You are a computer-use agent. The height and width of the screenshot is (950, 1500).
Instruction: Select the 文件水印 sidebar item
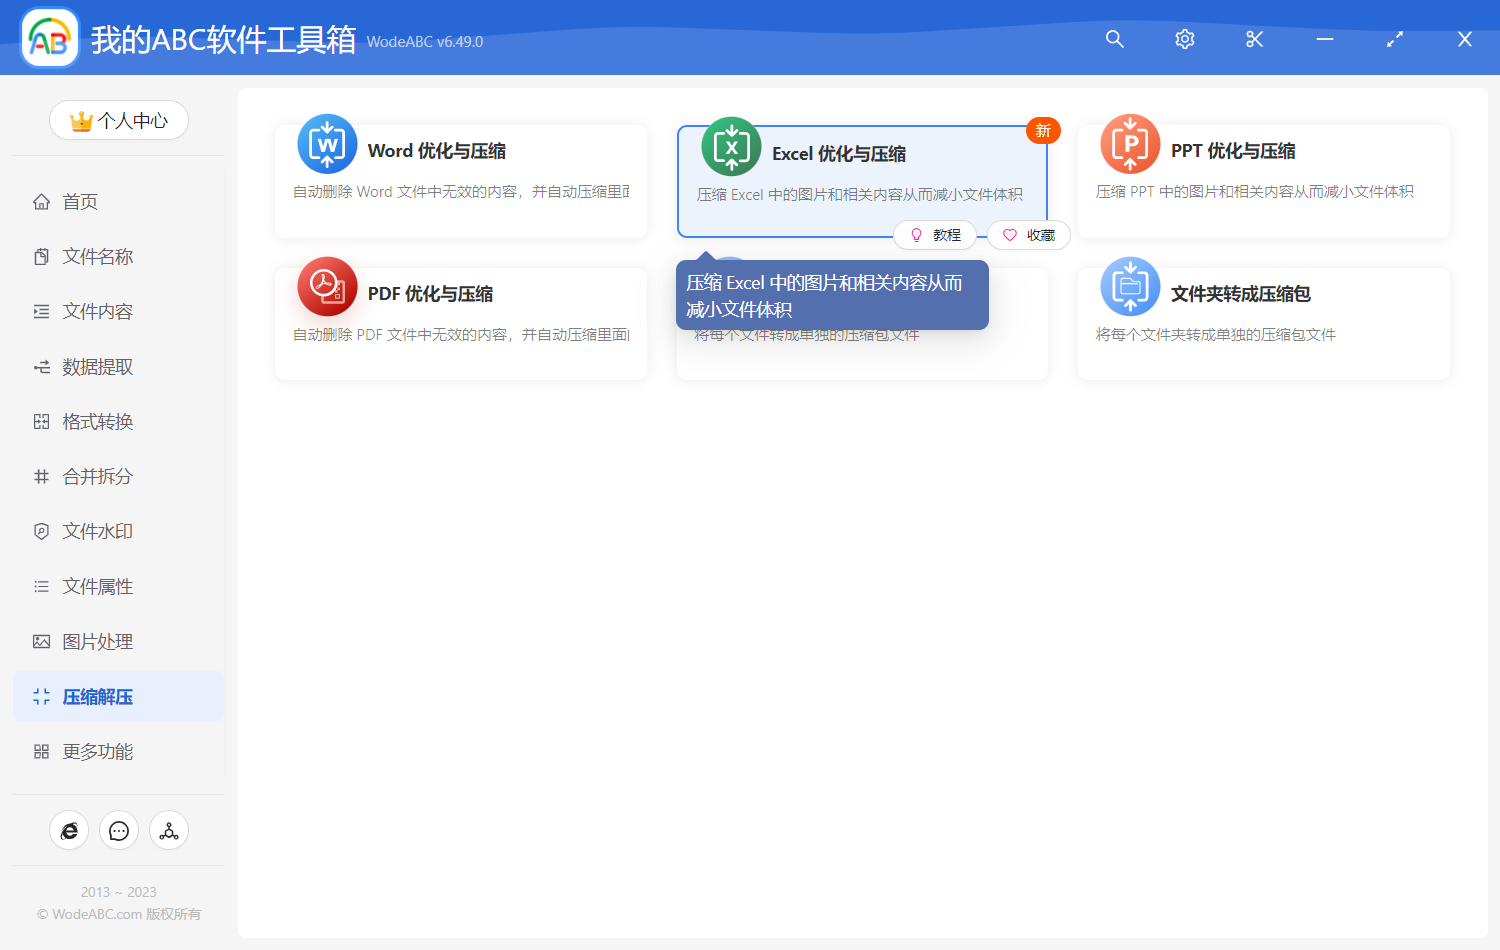(119, 532)
